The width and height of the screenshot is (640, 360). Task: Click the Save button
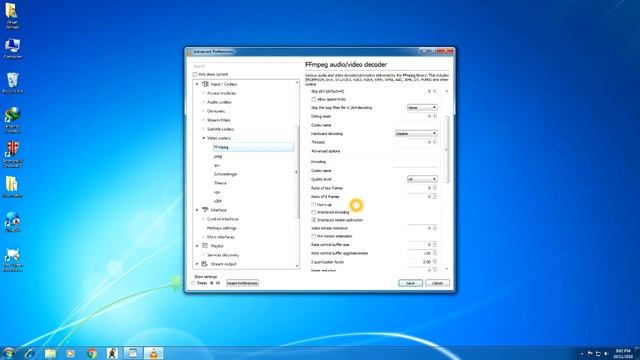(410, 283)
